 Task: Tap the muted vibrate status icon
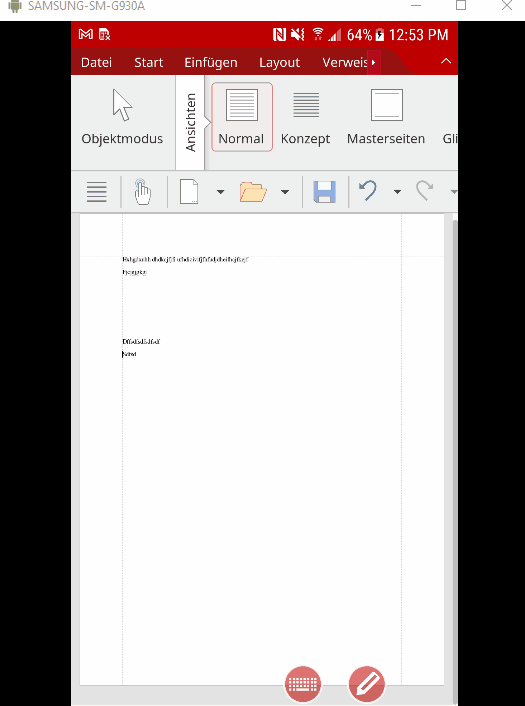click(x=298, y=35)
